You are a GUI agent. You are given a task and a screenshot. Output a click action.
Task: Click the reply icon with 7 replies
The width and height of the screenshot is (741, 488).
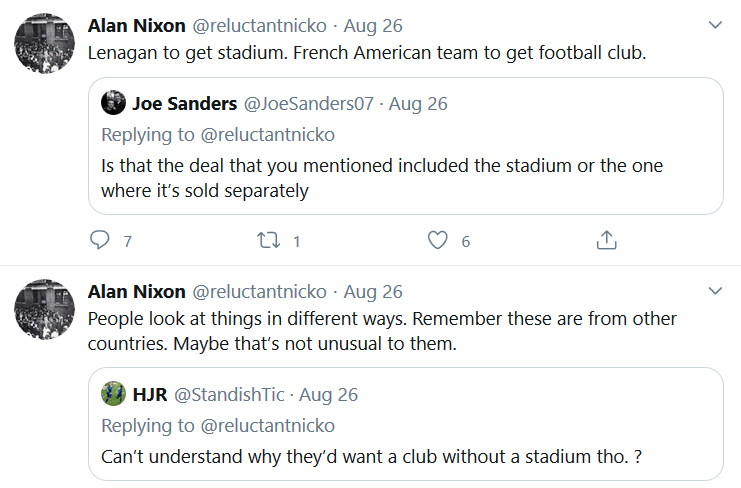[x=100, y=241]
